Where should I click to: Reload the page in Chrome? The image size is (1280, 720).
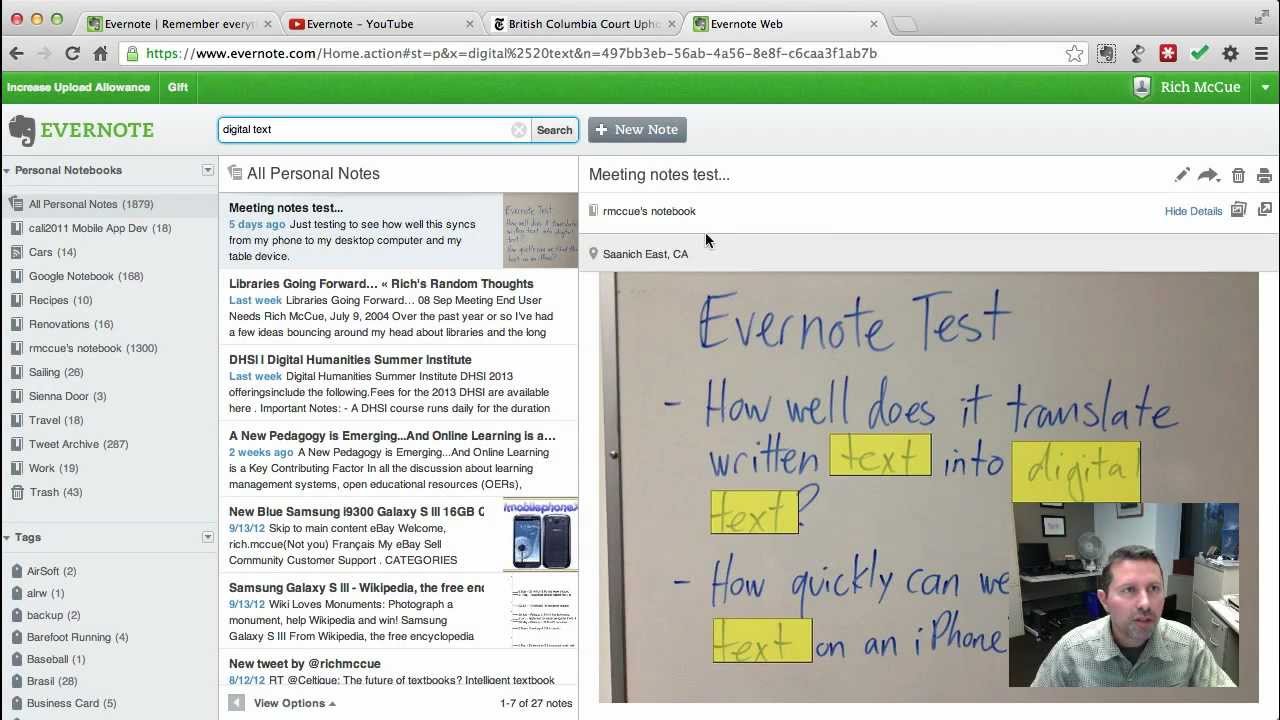click(x=72, y=54)
